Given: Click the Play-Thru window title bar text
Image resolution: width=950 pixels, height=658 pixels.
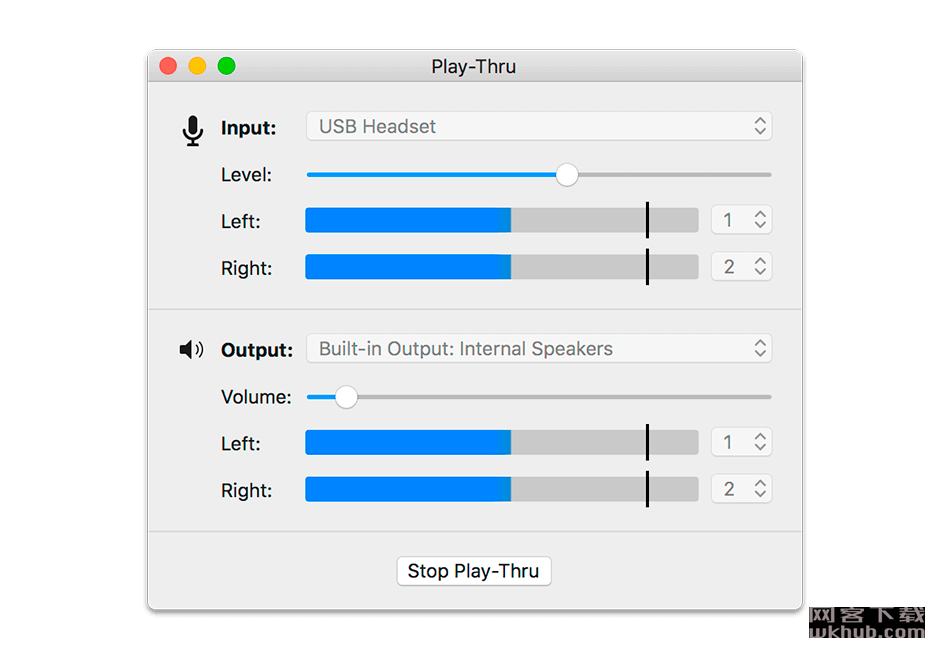Looking at the screenshot, I should tap(474, 66).
